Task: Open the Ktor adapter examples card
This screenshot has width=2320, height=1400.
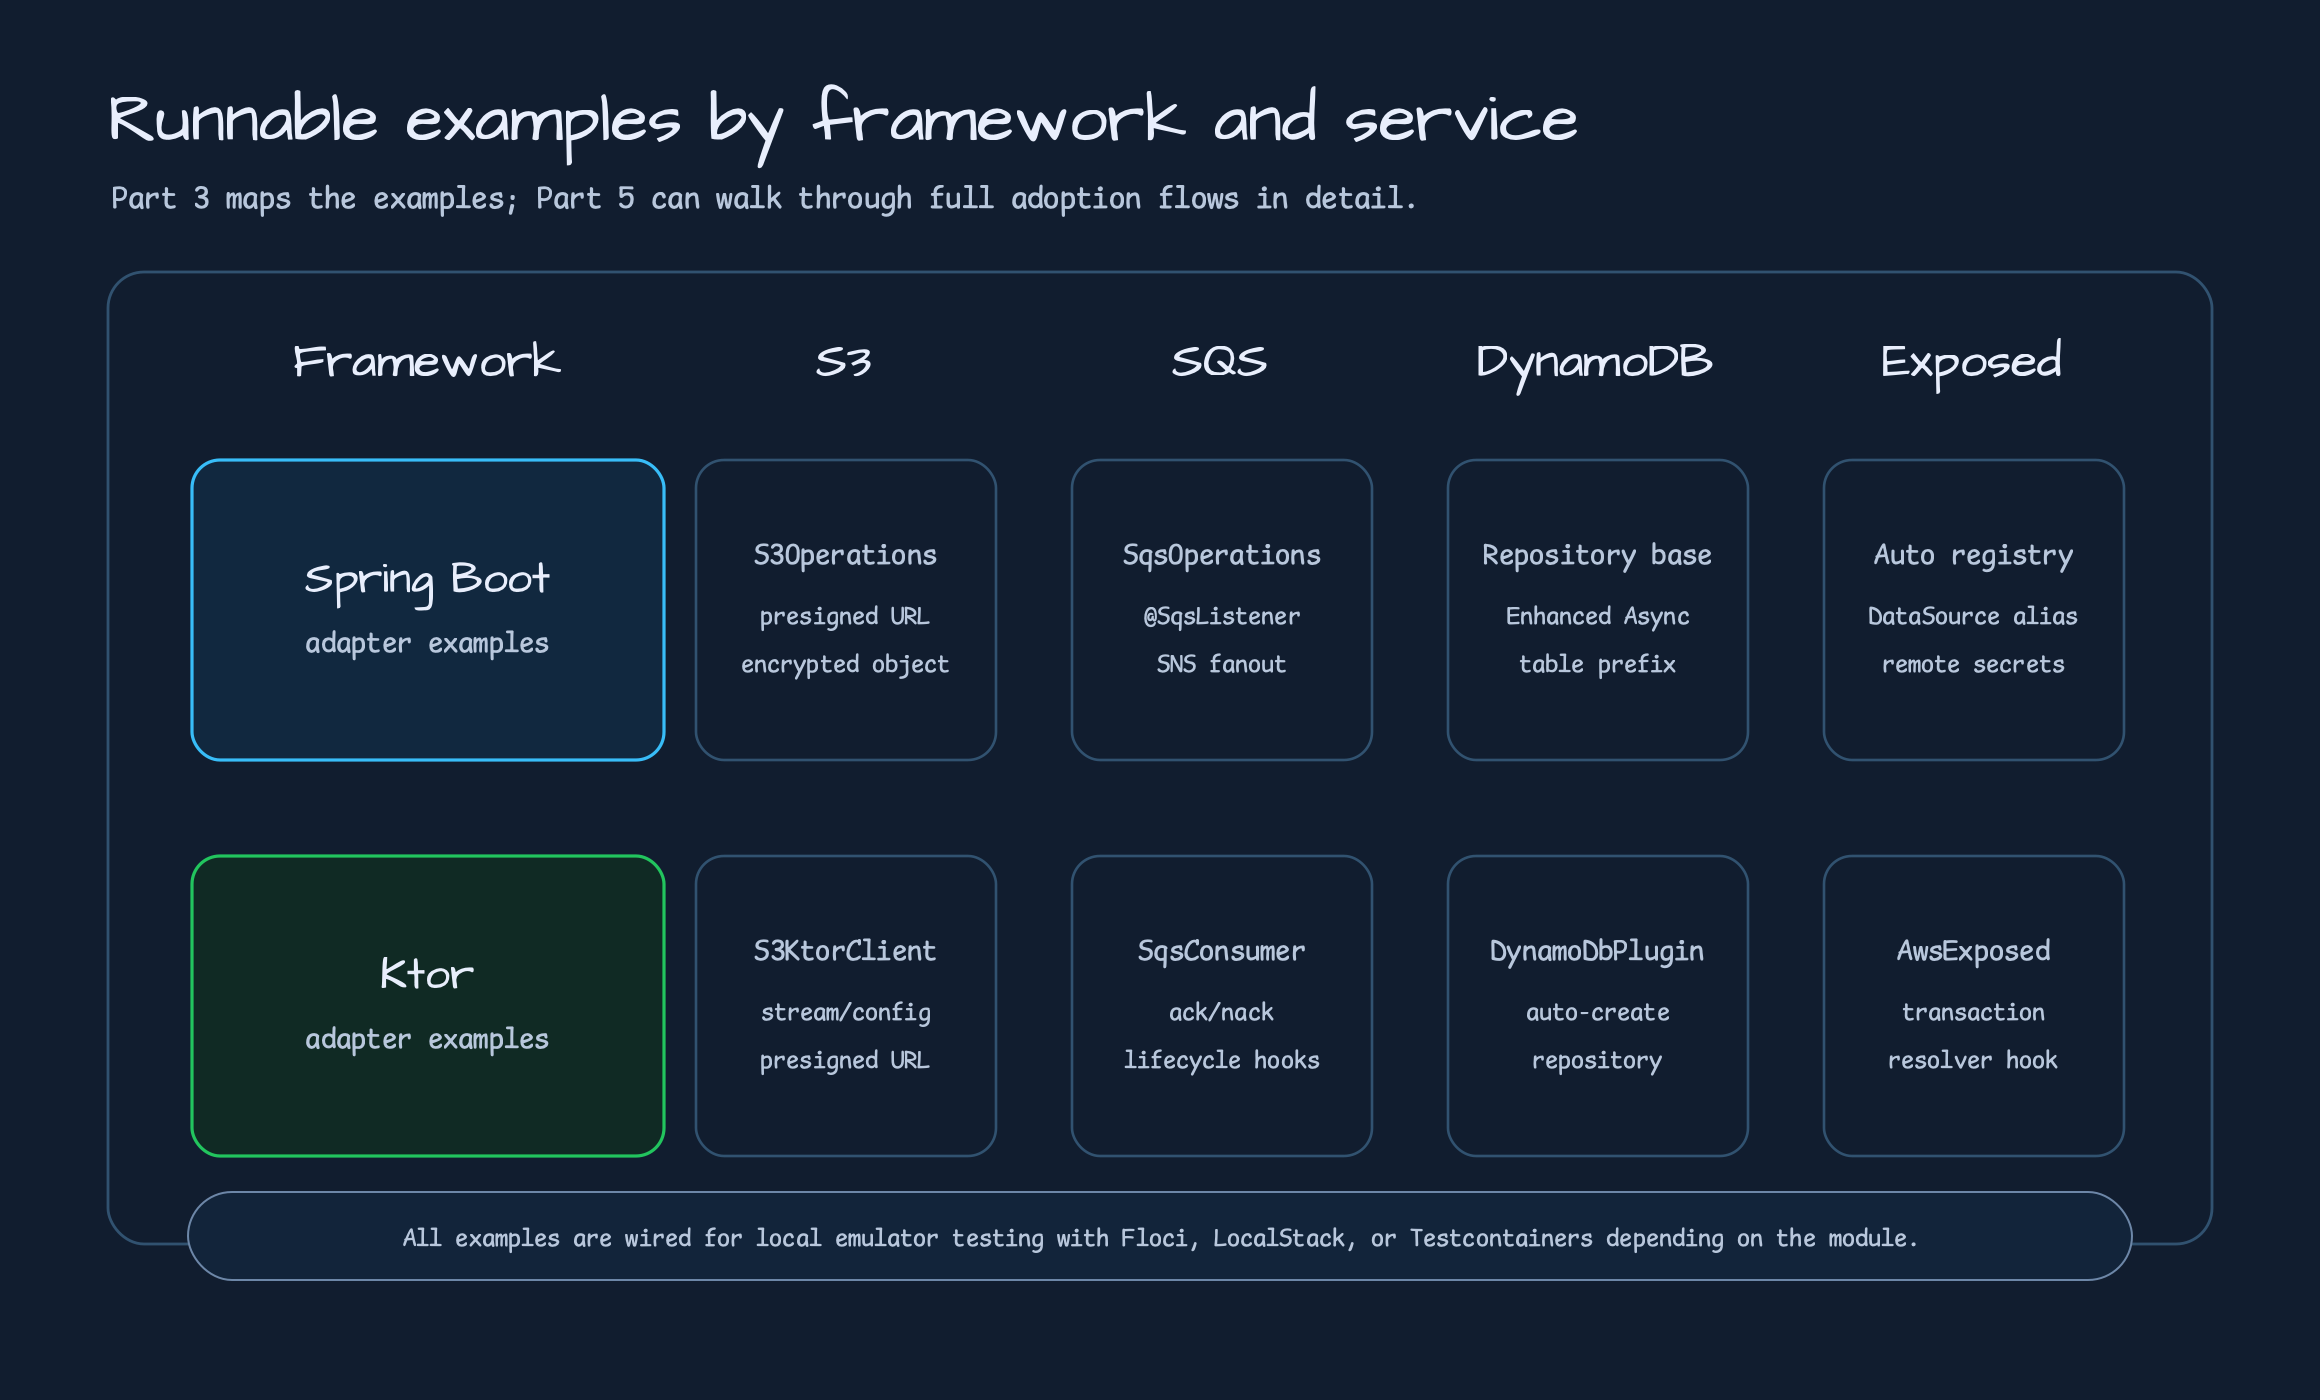Action: coord(428,1006)
